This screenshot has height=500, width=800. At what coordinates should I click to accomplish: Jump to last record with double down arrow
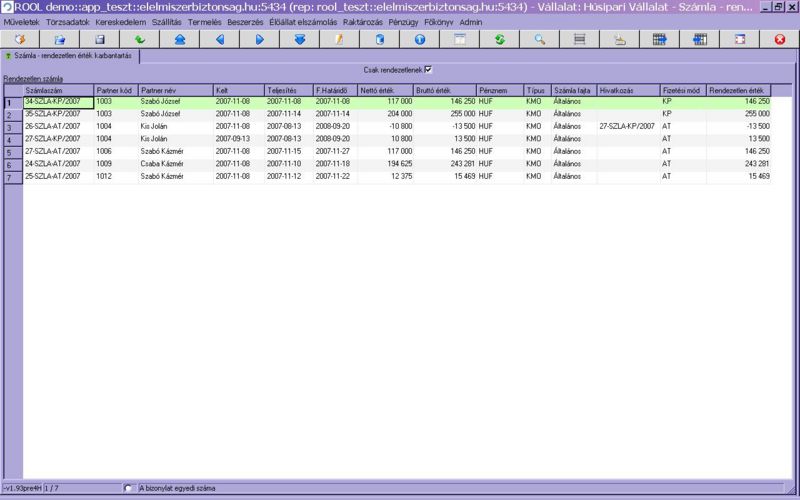coord(300,40)
